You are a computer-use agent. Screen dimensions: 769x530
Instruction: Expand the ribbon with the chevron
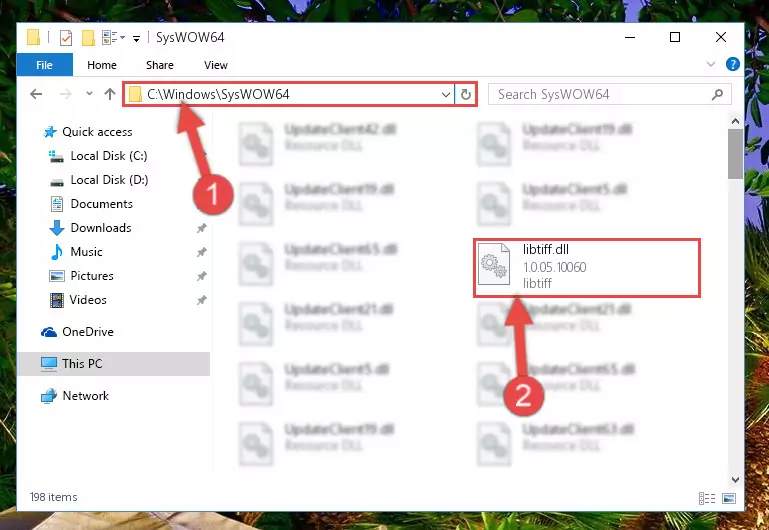pos(711,64)
